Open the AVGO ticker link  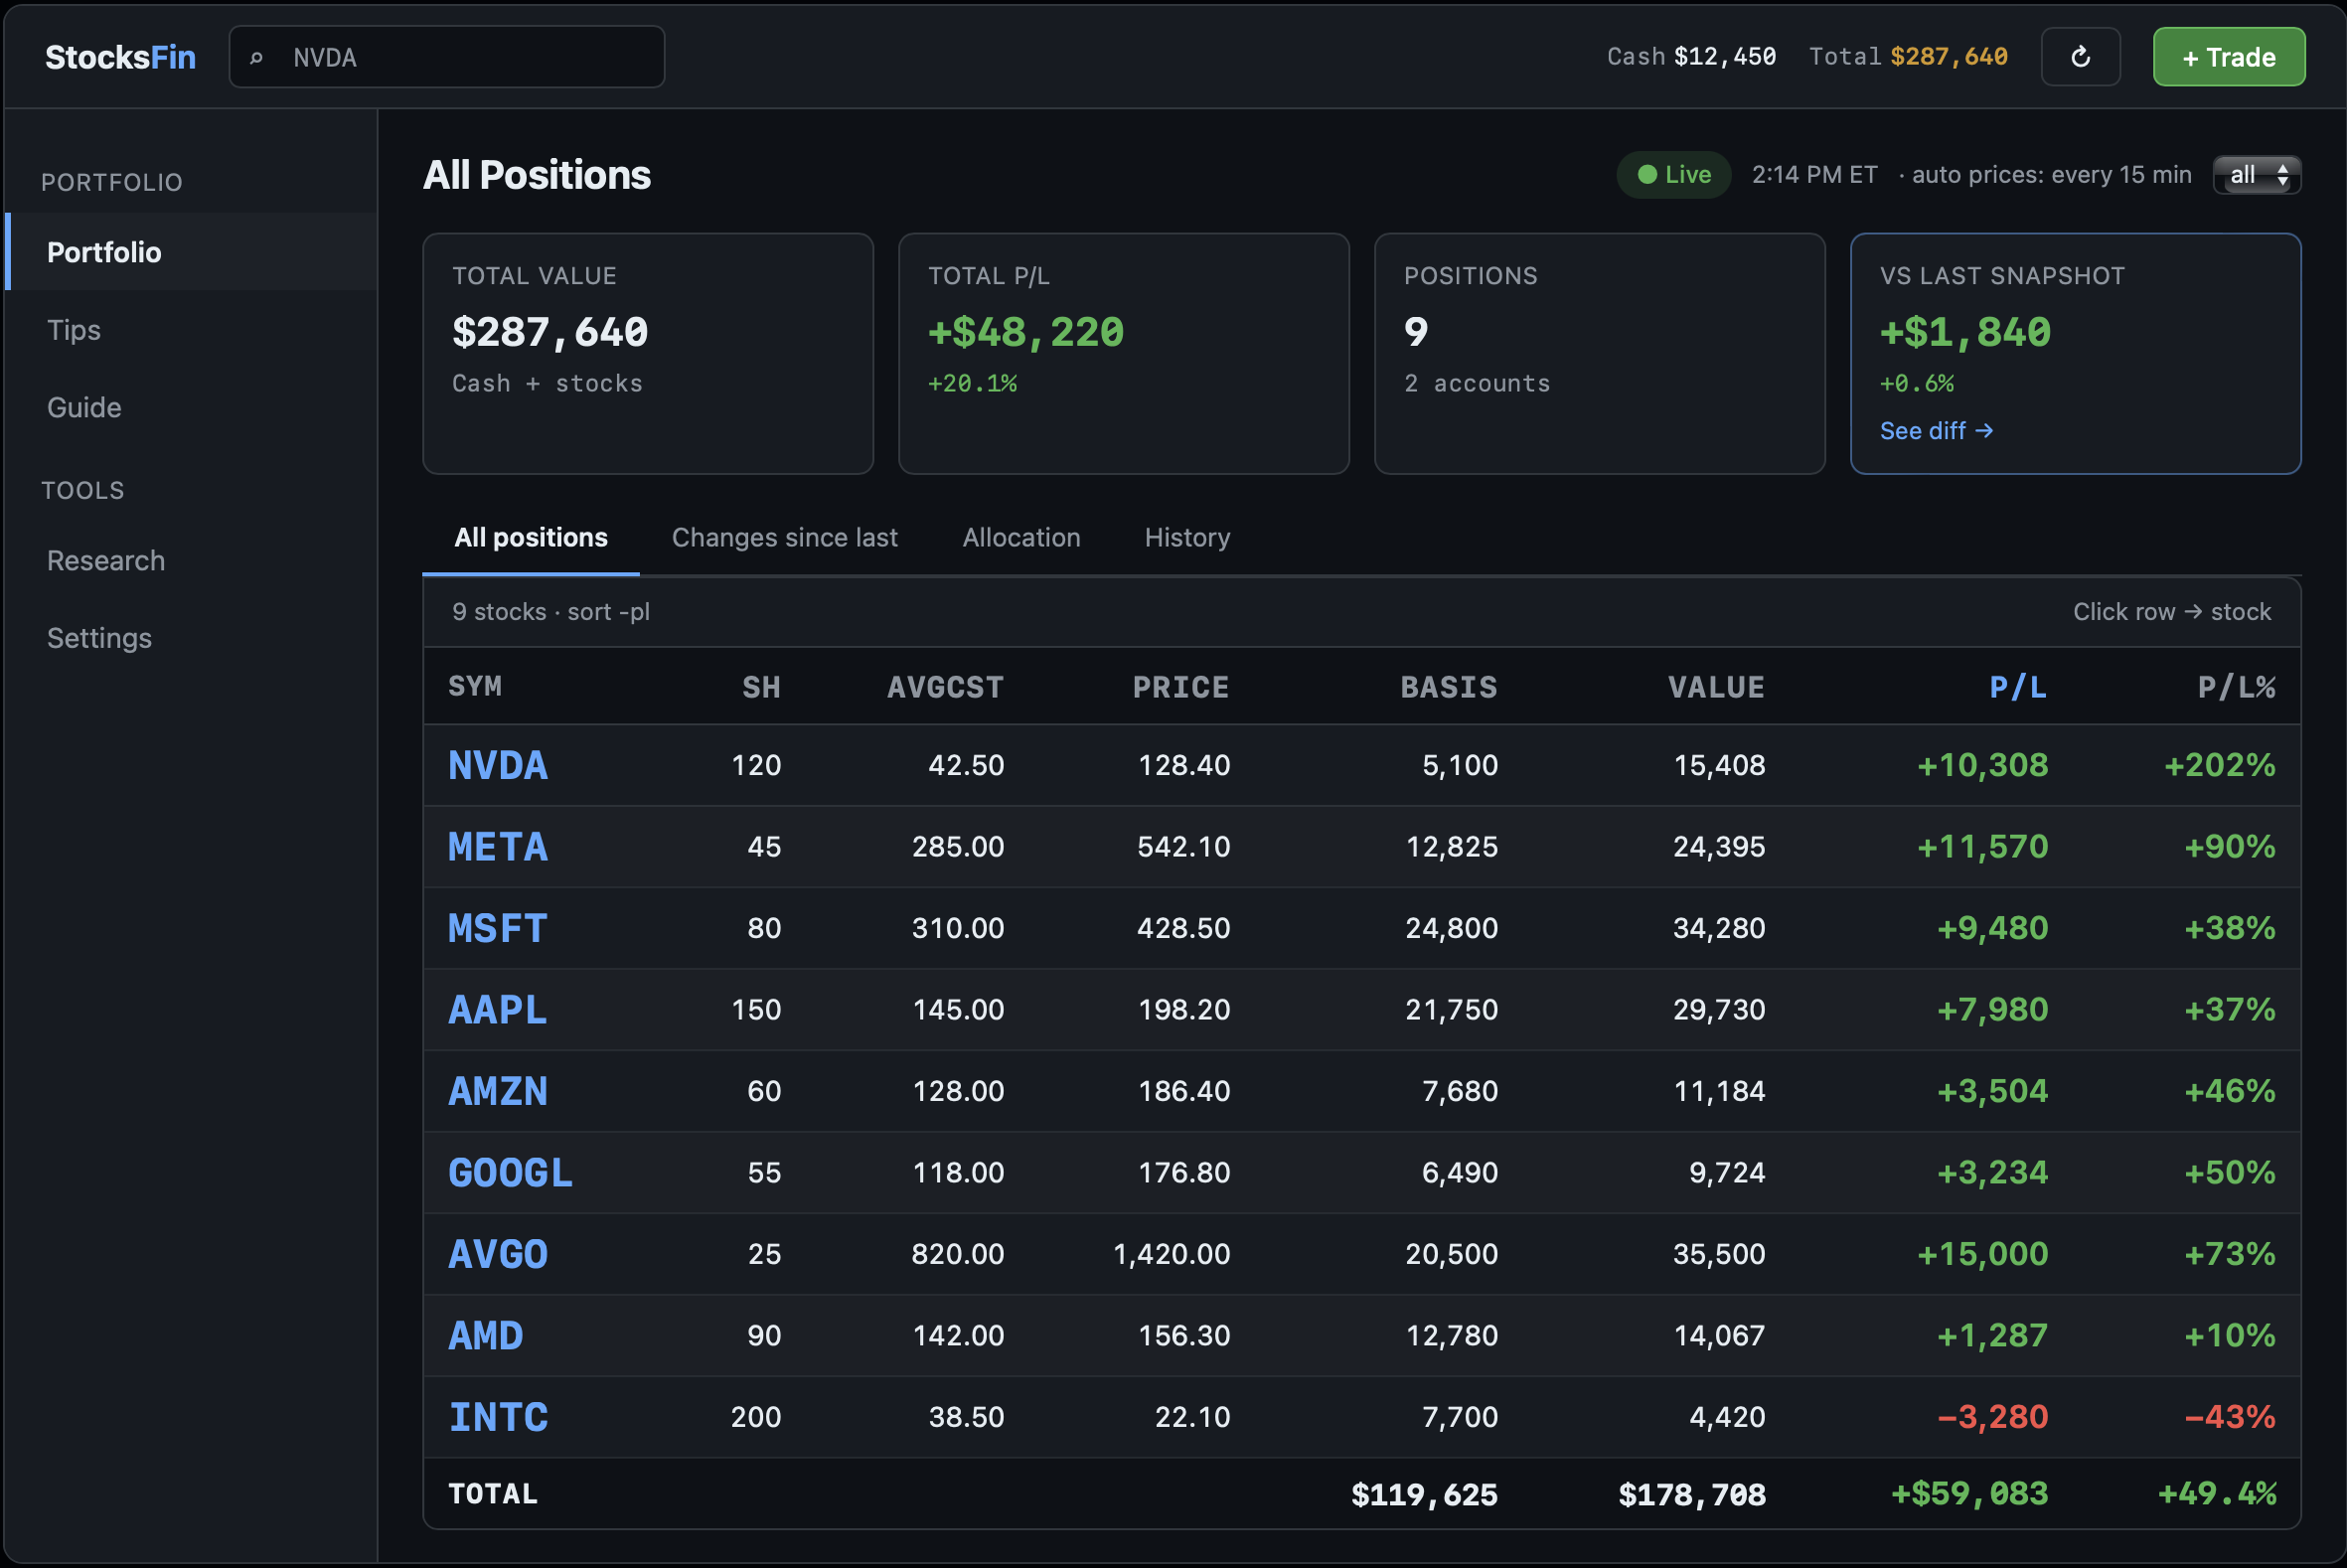498,1254
